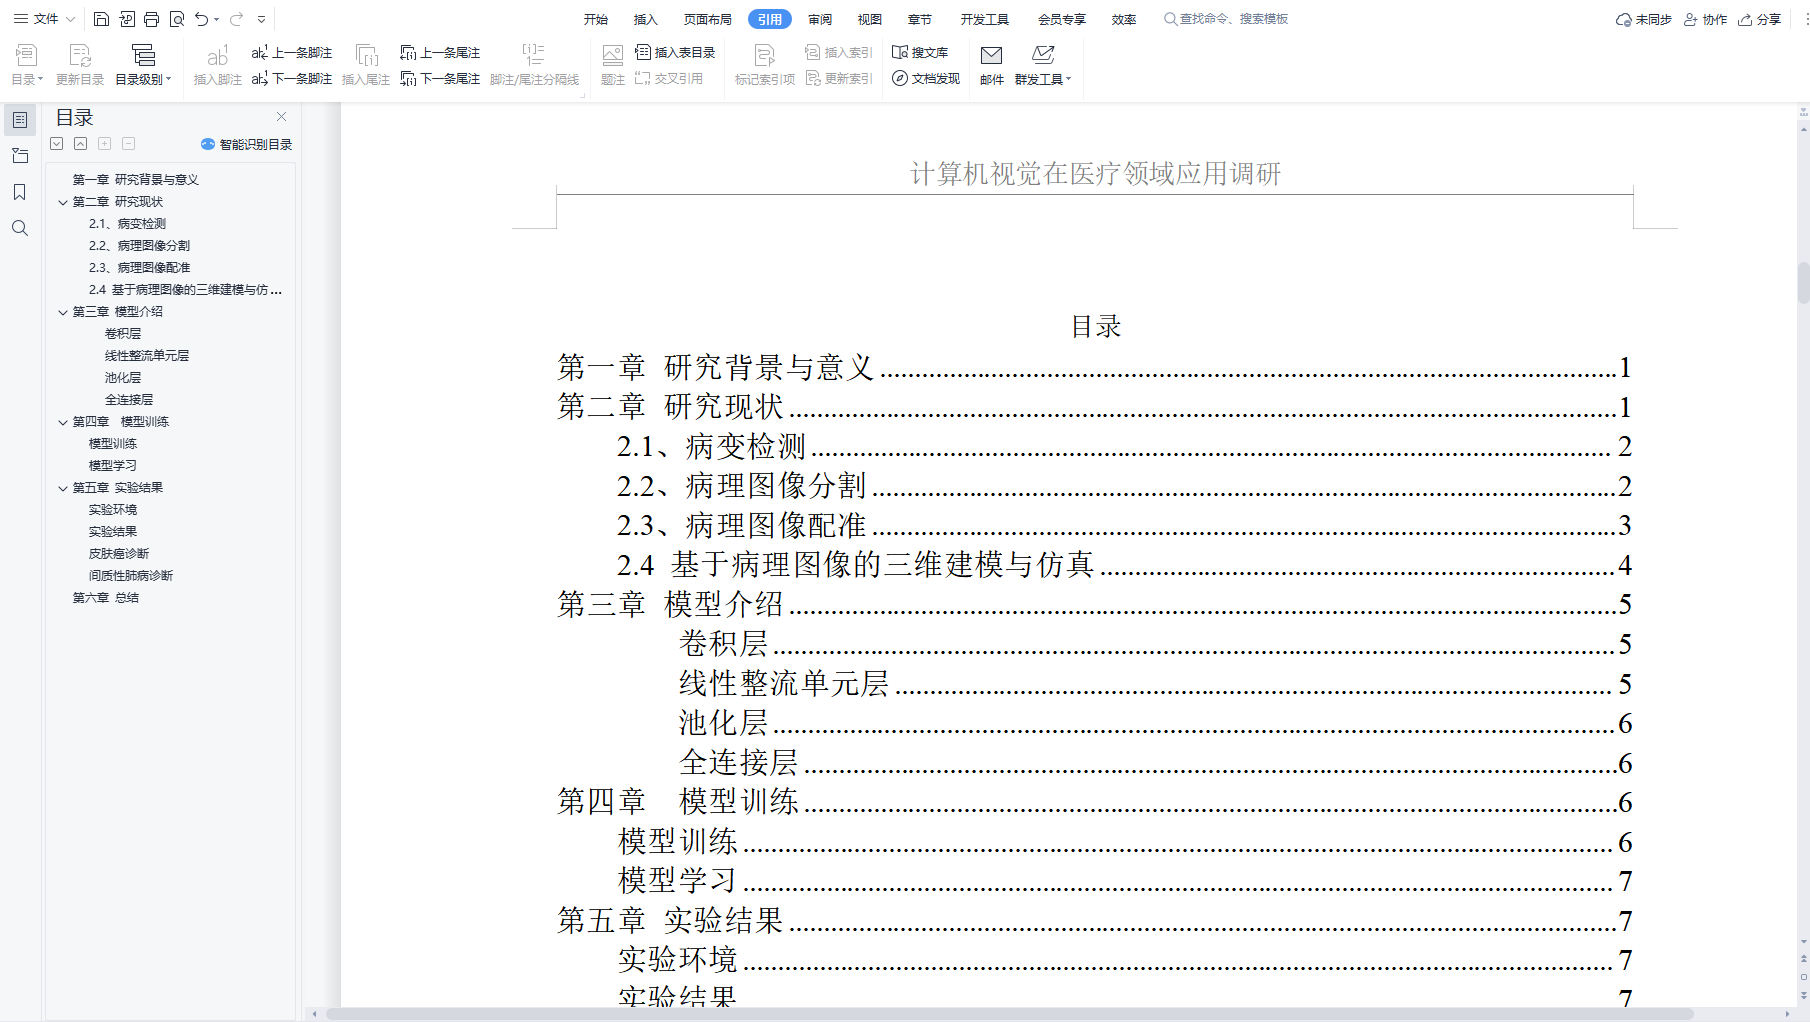Click the command search field
Screen dimensions: 1810x1022
[1227, 19]
